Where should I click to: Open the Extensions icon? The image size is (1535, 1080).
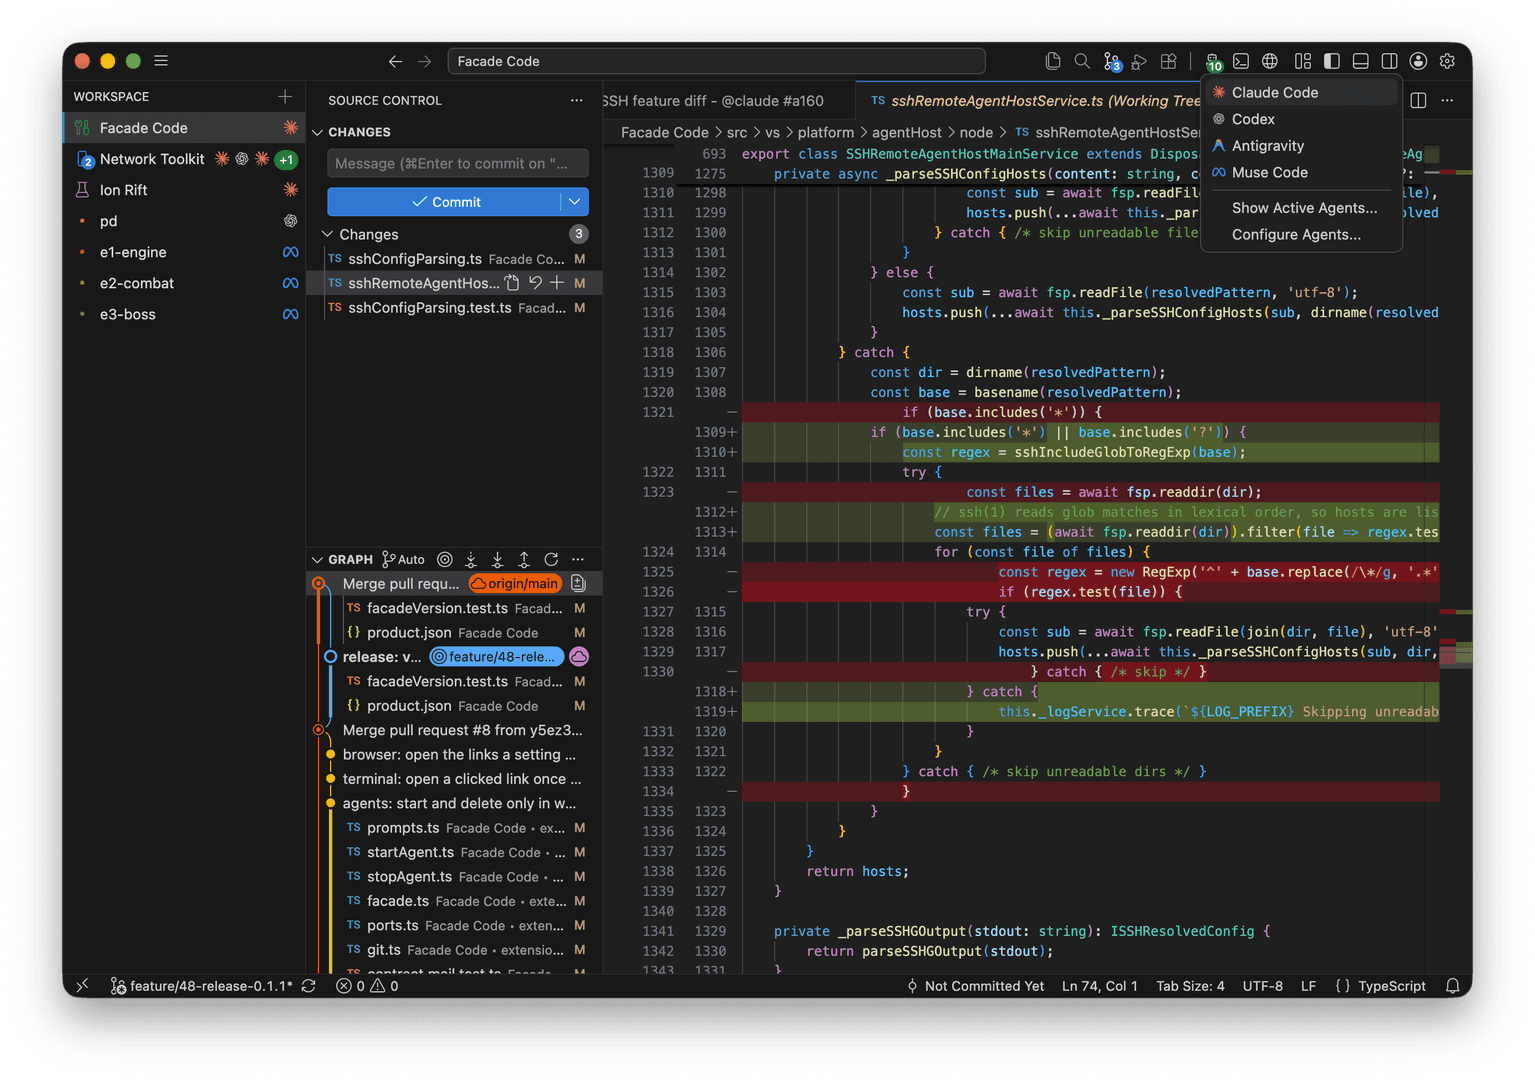tap(1168, 61)
